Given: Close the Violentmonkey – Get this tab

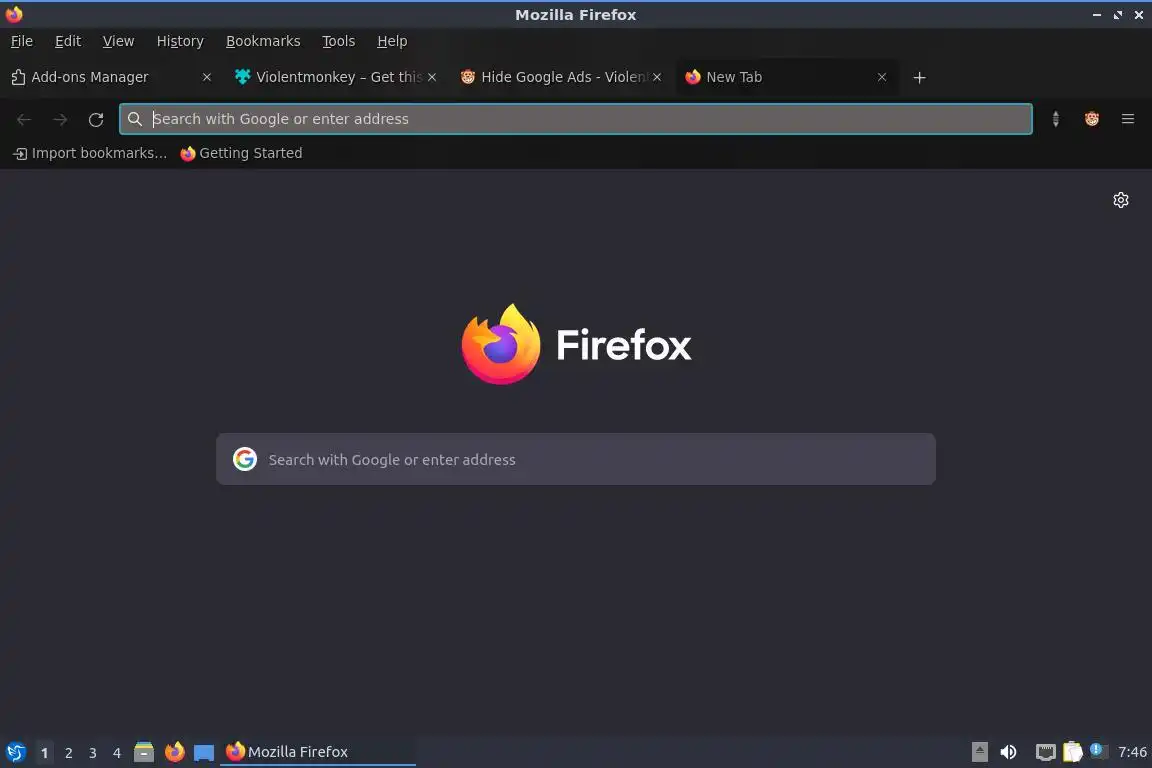Looking at the screenshot, I should (x=432, y=77).
